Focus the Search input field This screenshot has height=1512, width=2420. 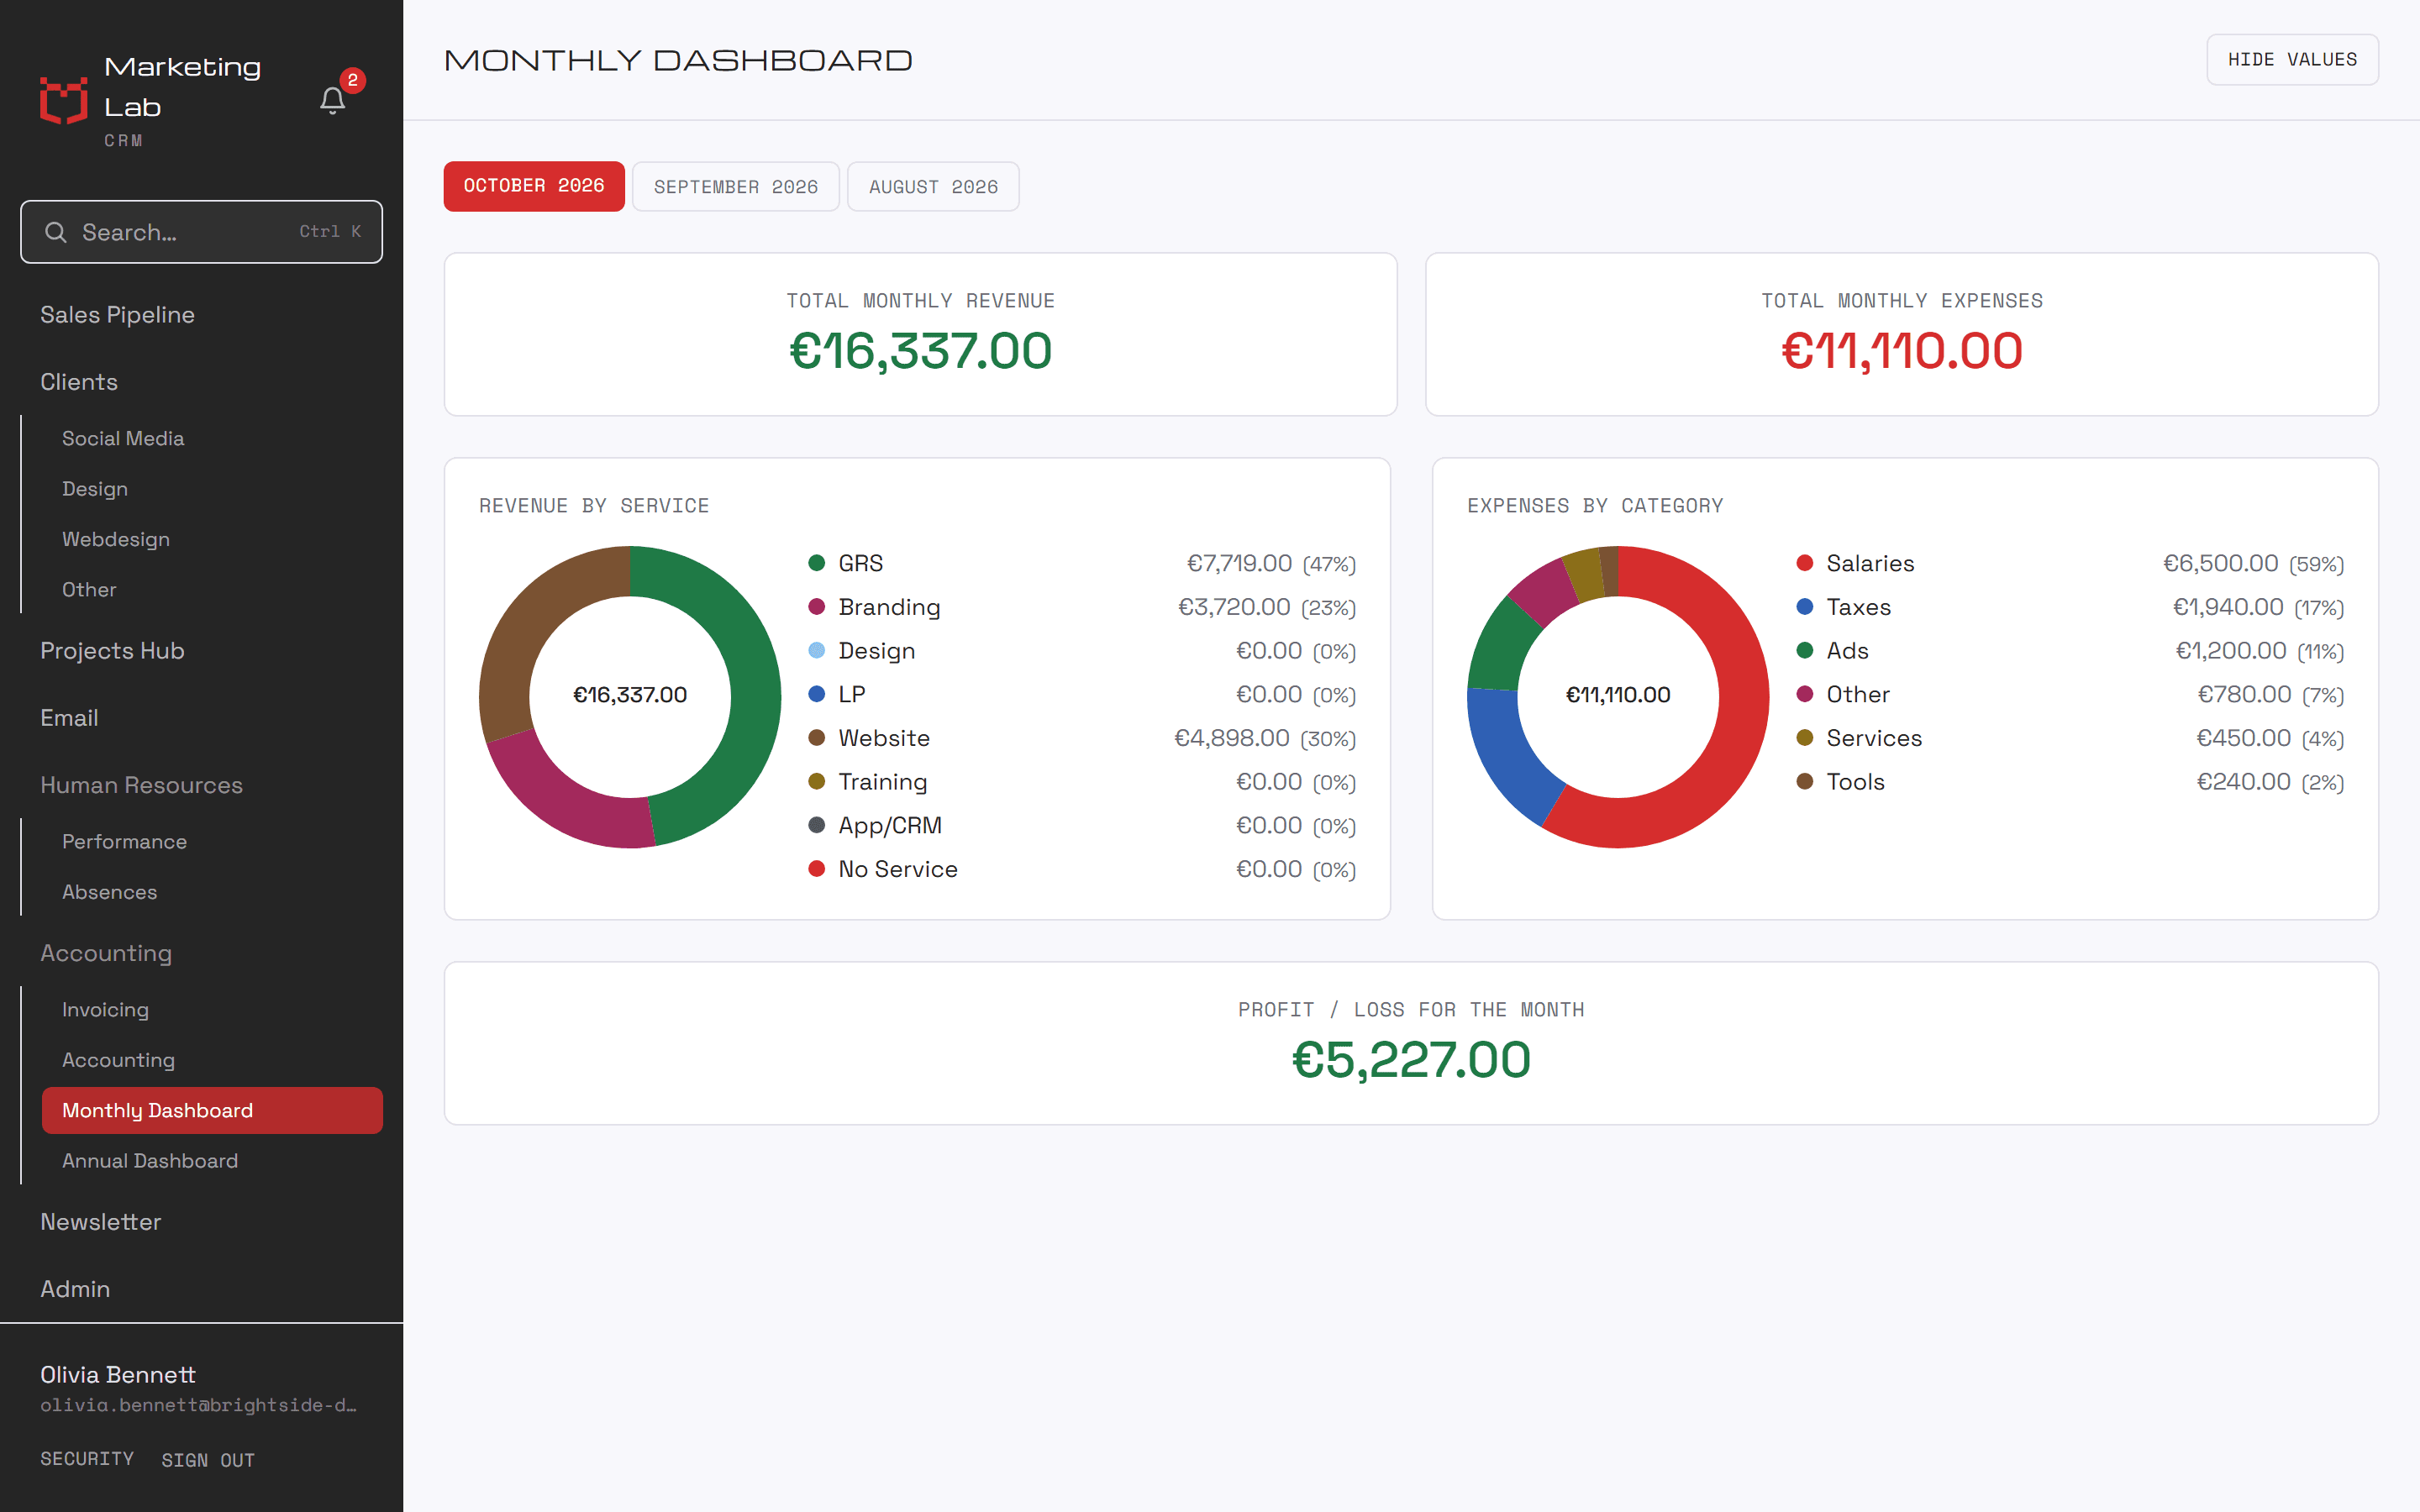[201, 232]
